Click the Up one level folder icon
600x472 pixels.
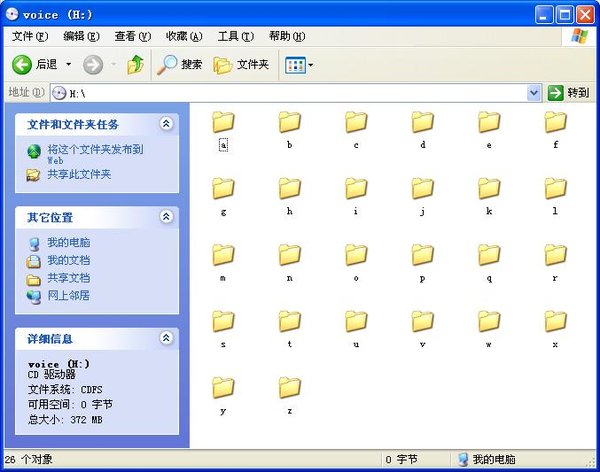[x=135, y=64]
